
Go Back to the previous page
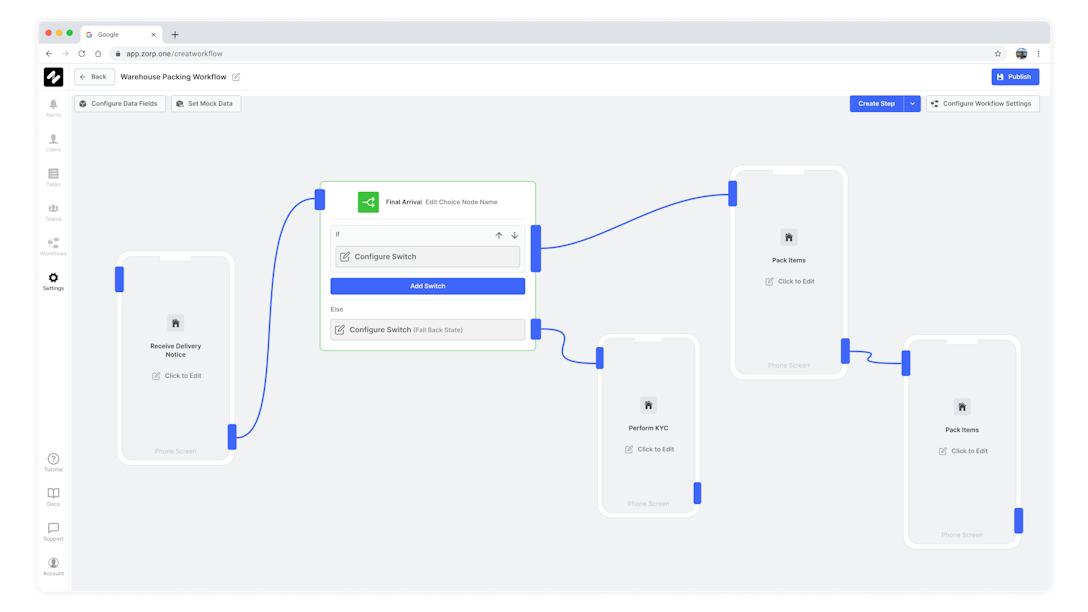pyautogui.click(x=94, y=77)
